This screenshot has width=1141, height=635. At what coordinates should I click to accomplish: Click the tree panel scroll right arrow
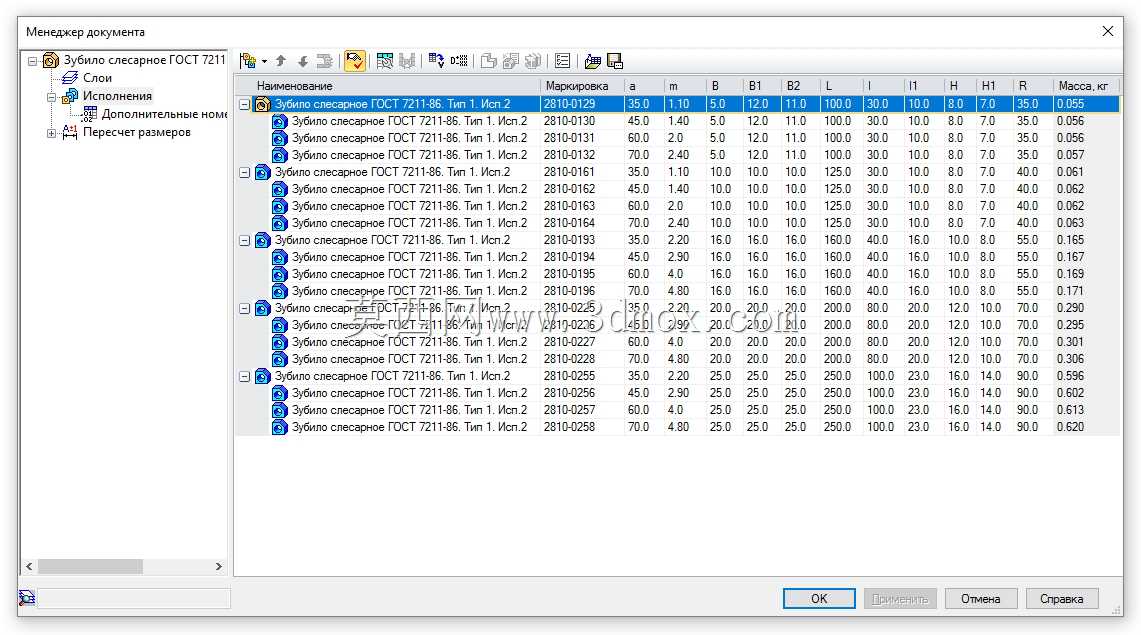218,566
